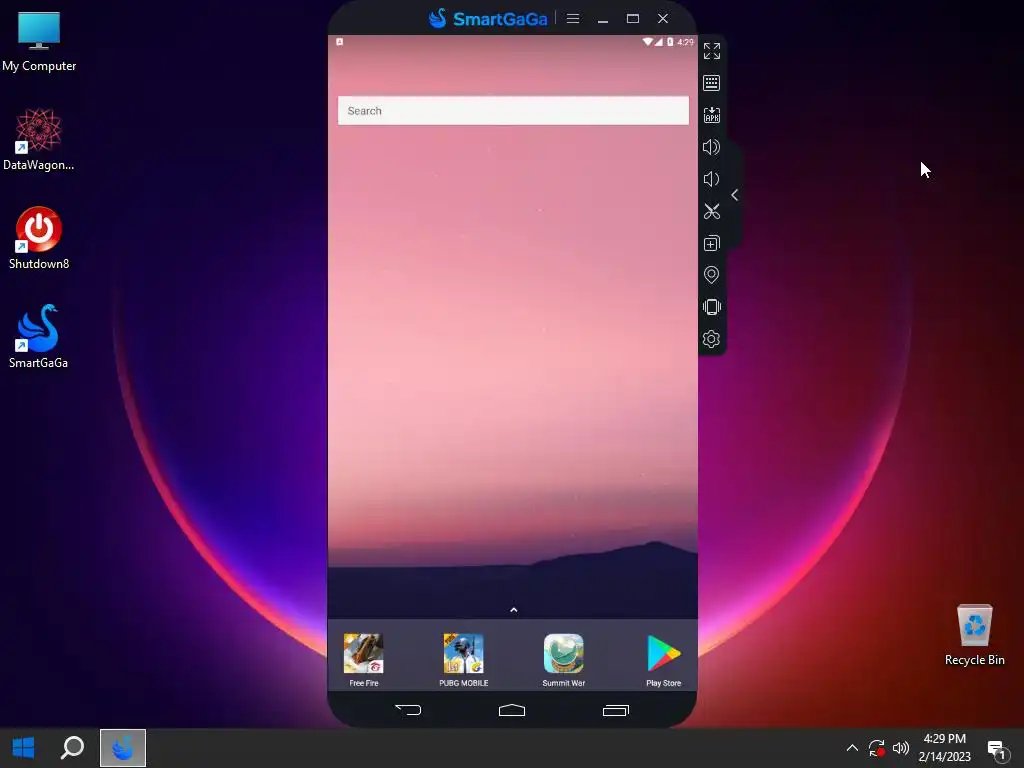
Task: Tap the Android recent apps button
Action: (x=616, y=710)
